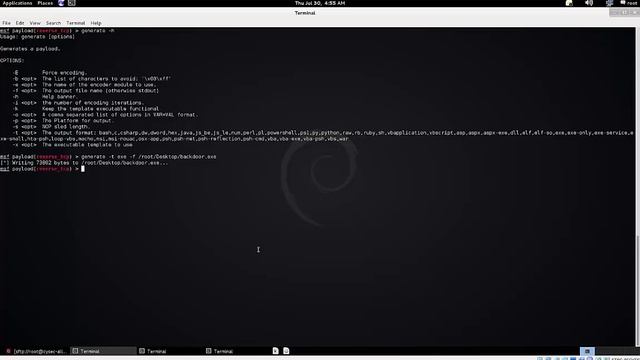Open the Edit menu

(x=20, y=23)
